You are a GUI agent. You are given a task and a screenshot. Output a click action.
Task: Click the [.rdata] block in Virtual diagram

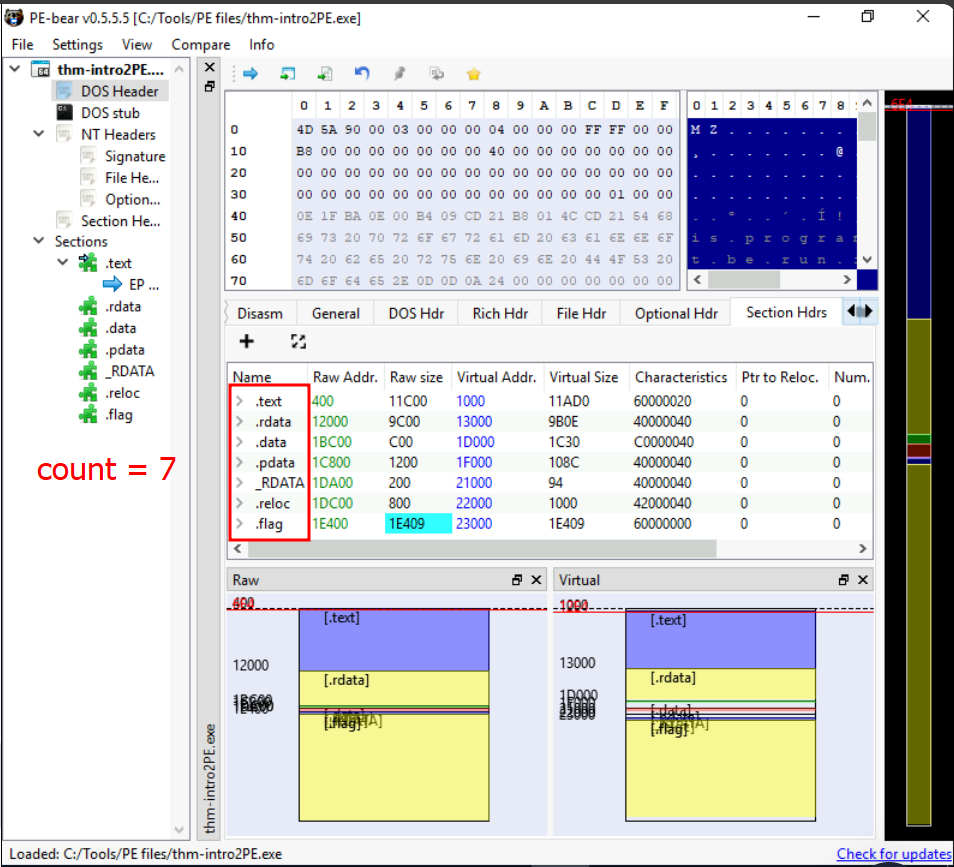point(720,684)
